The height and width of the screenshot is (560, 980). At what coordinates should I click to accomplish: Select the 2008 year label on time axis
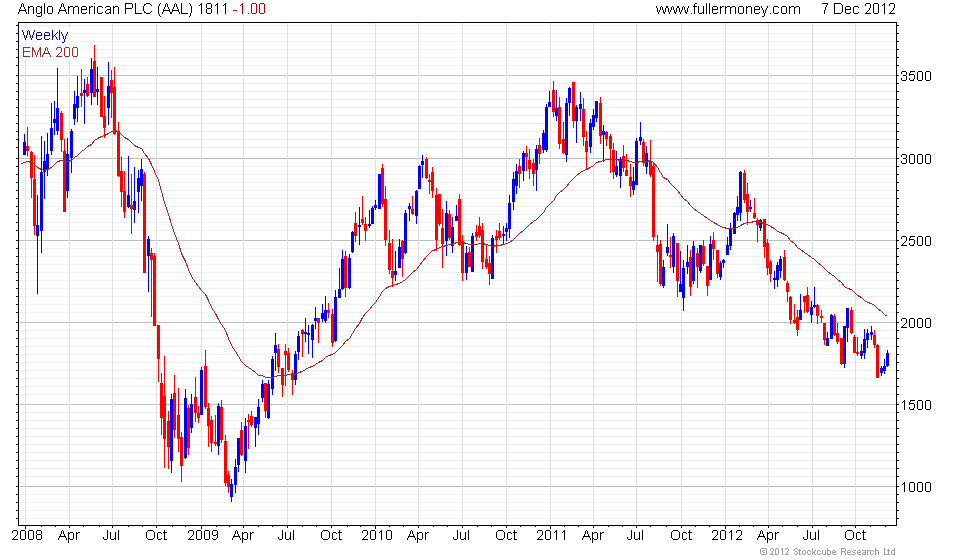click(28, 536)
